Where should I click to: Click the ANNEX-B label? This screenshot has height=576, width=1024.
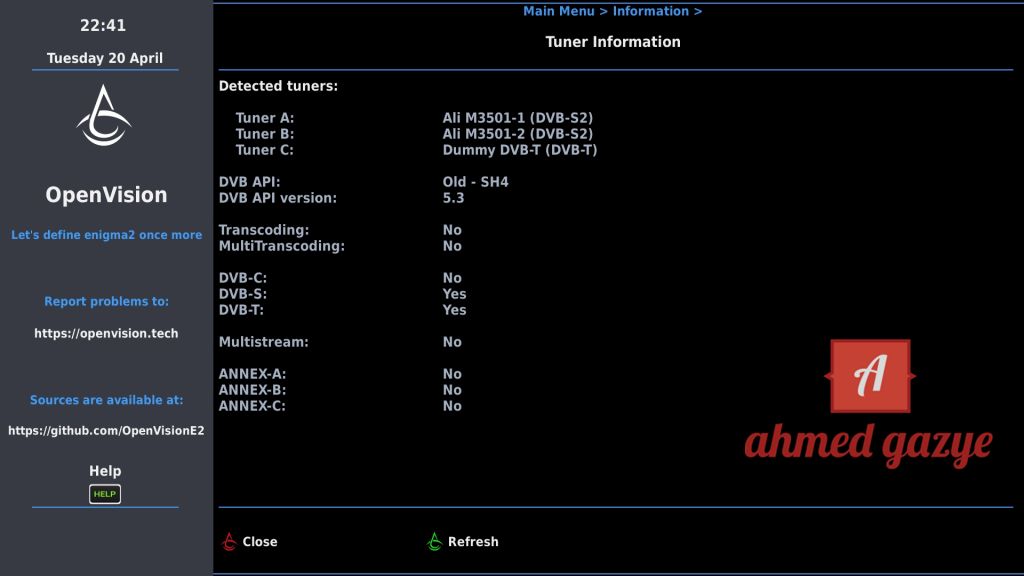252,390
